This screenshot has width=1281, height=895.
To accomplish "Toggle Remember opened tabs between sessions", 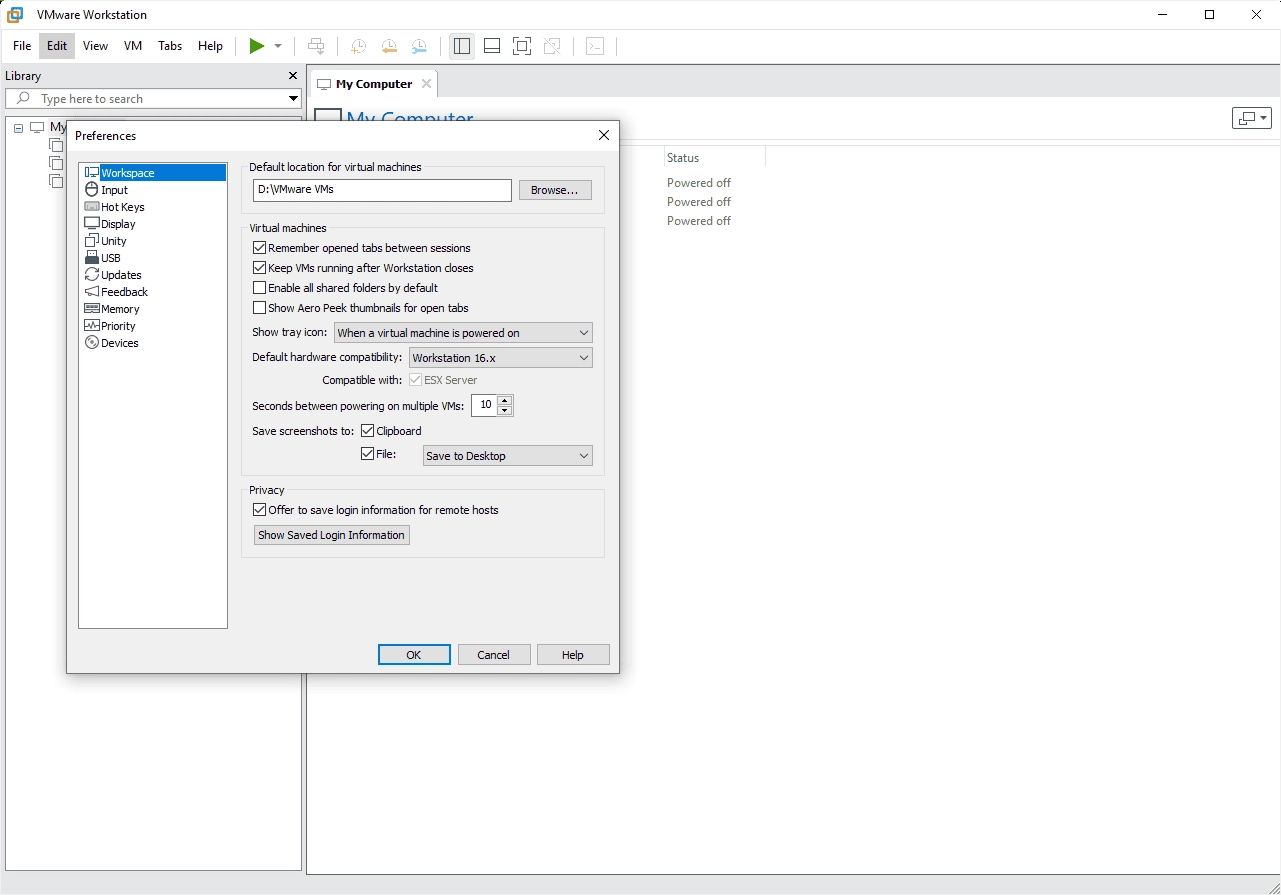I will [x=260, y=248].
